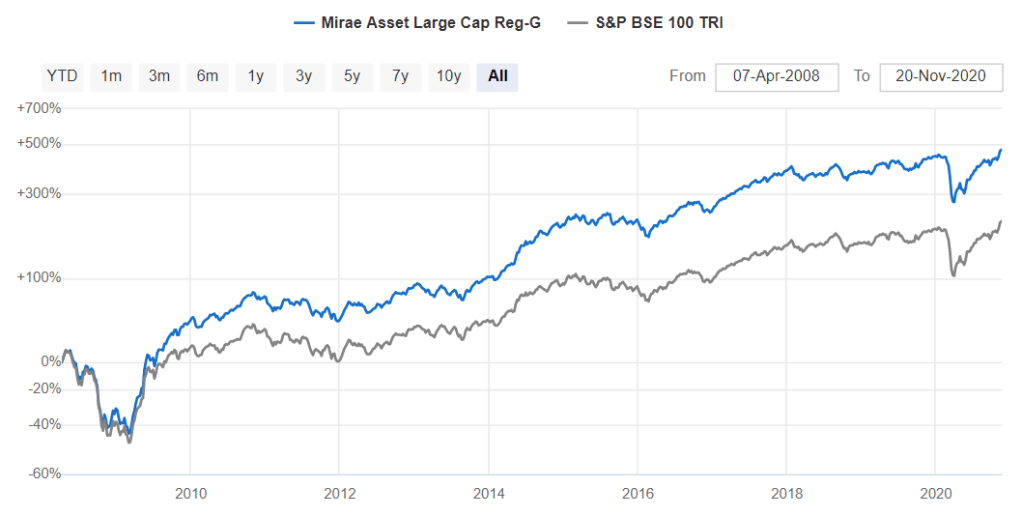Edit the To date field

[940, 76]
